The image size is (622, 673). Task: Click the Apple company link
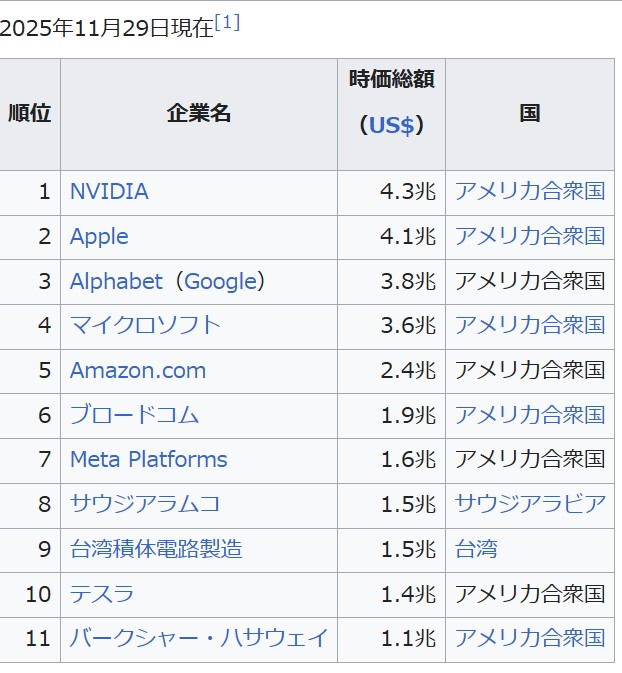[x=99, y=237]
